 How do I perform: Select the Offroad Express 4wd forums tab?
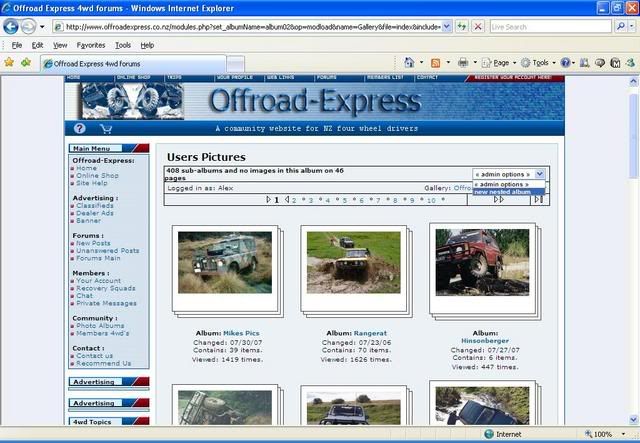point(133,64)
